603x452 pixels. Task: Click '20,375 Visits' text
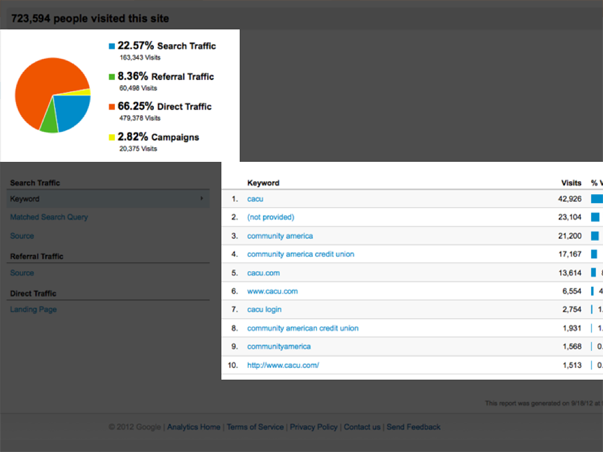(x=138, y=148)
